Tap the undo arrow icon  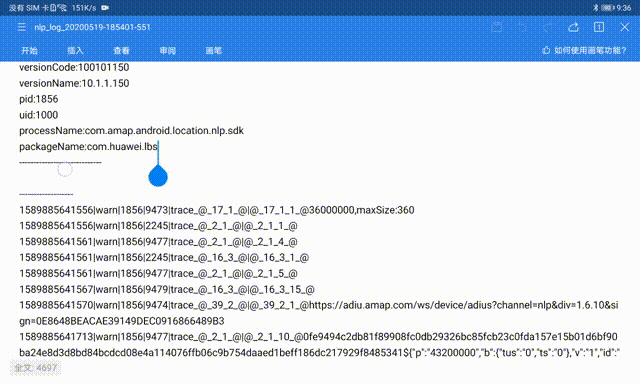[x=522, y=27]
